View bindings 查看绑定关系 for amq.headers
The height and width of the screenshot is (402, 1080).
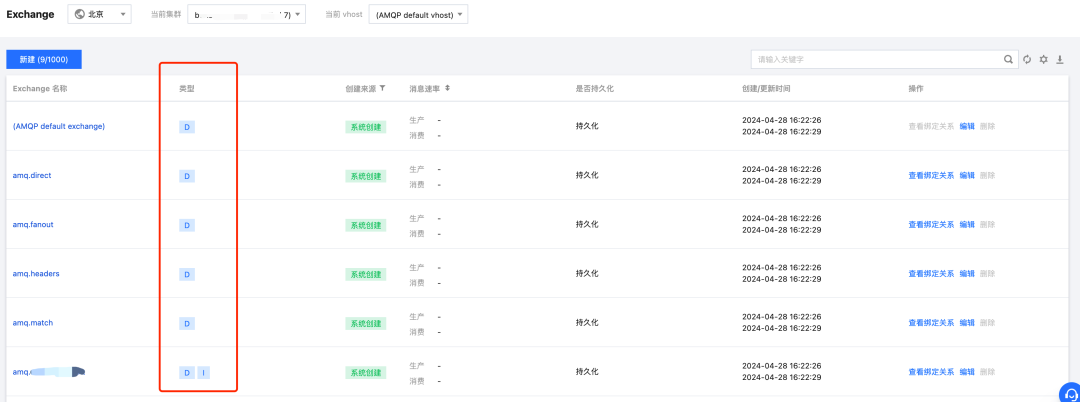pos(931,273)
